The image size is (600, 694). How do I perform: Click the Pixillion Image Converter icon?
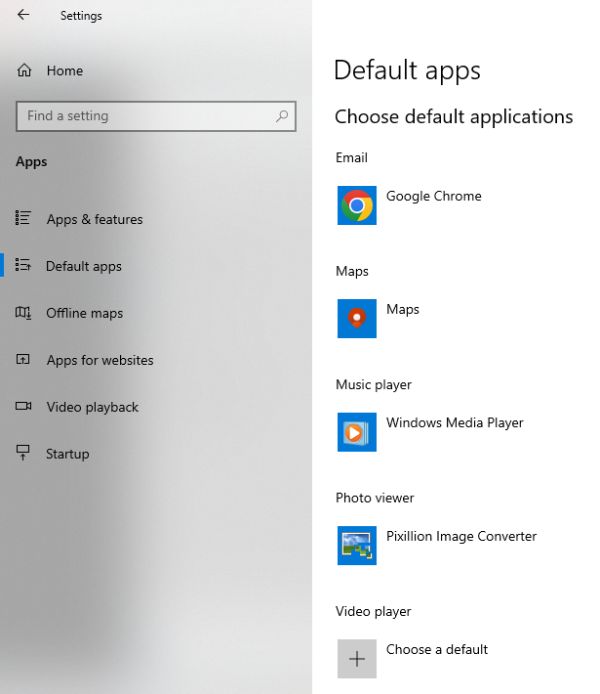click(357, 545)
